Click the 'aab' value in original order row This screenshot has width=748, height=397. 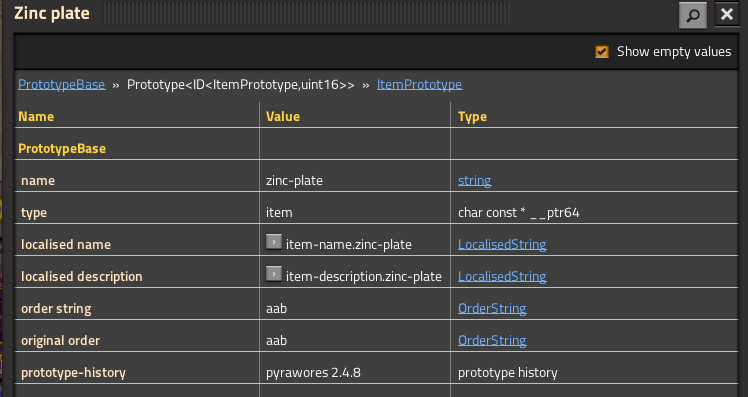click(x=276, y=340)
